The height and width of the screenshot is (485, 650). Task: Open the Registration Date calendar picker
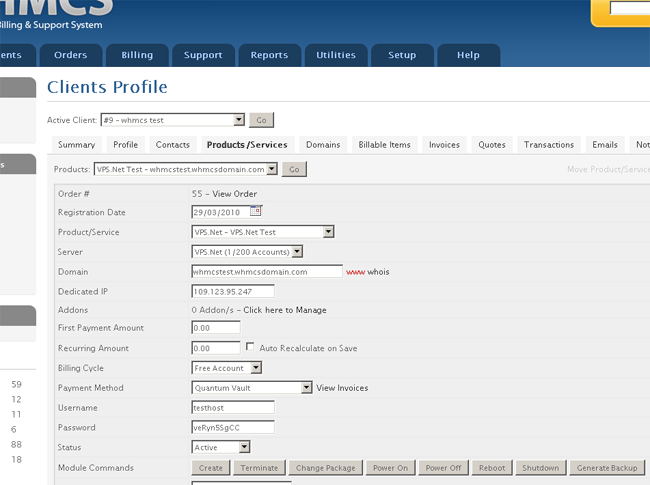tap(255, 211)
